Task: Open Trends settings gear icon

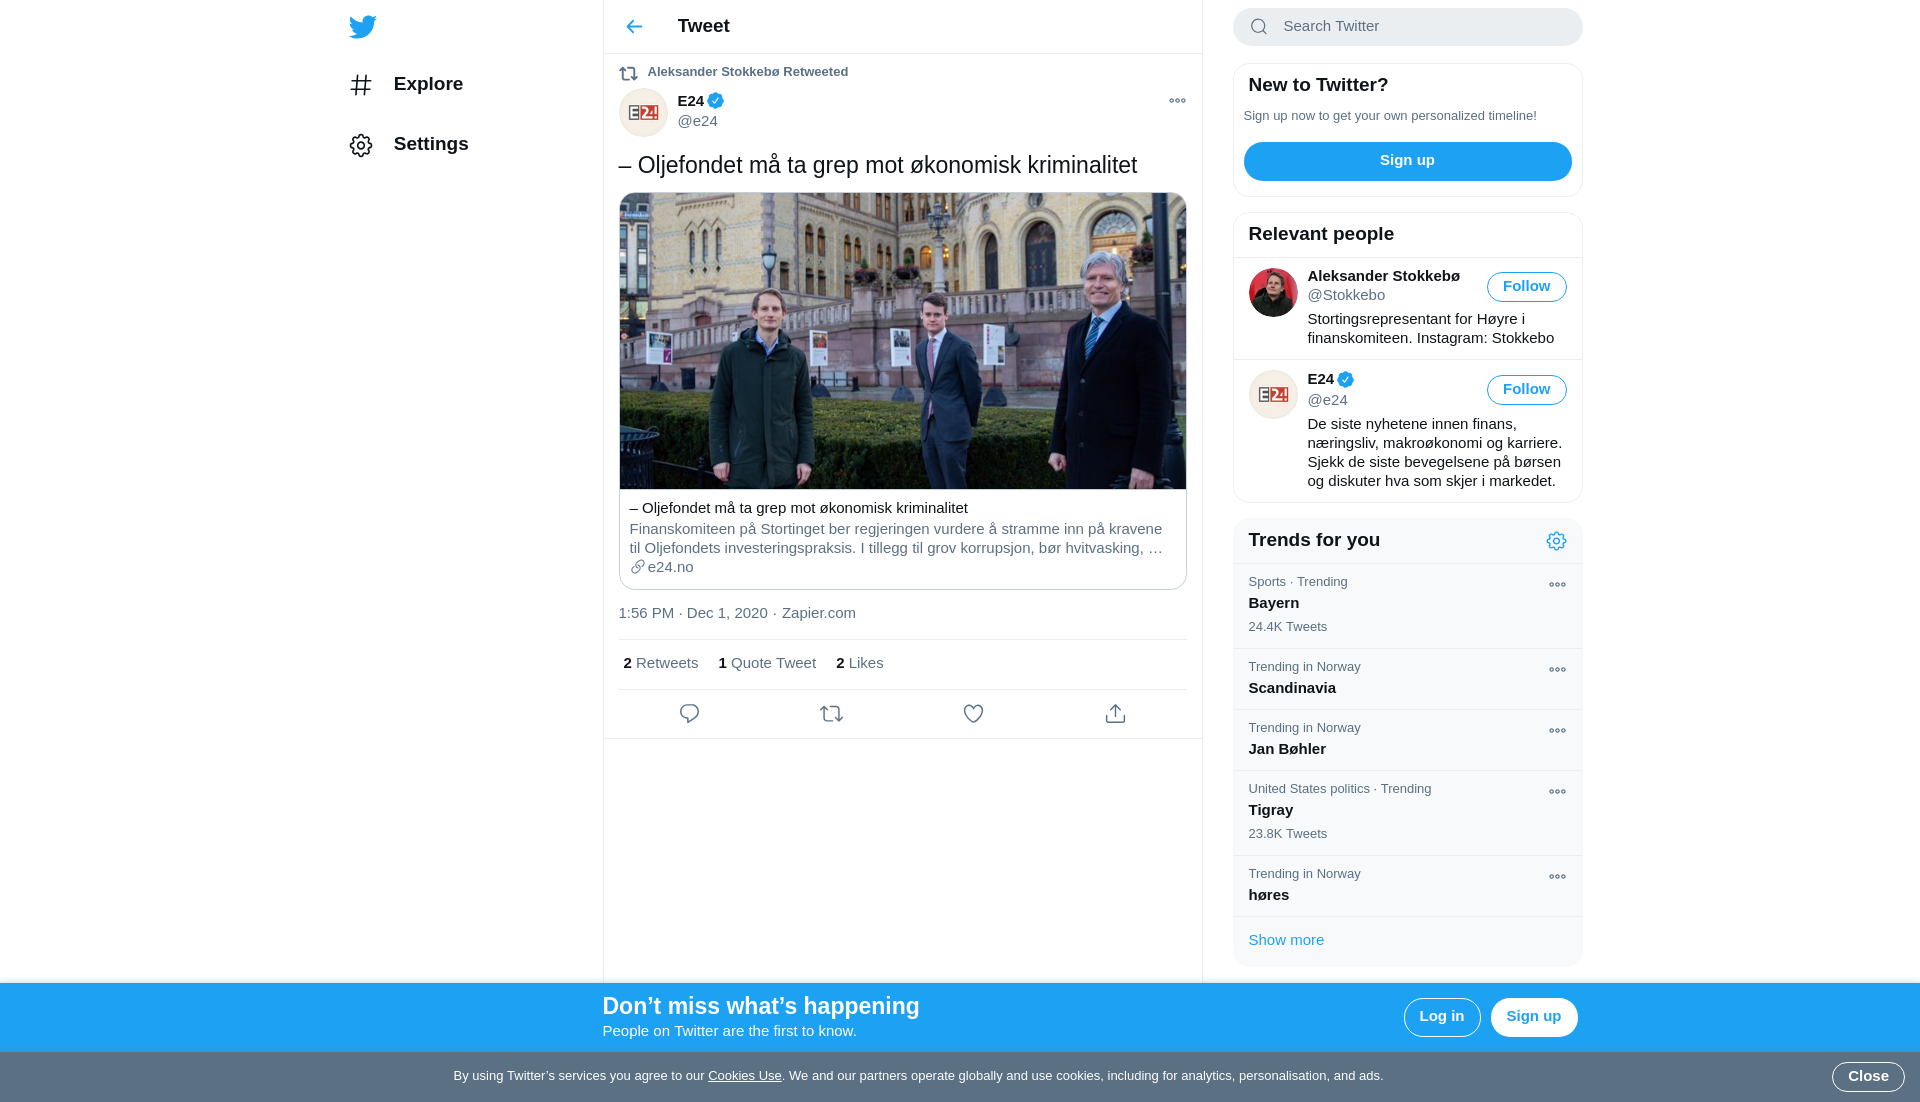Action: point(1556,541)
